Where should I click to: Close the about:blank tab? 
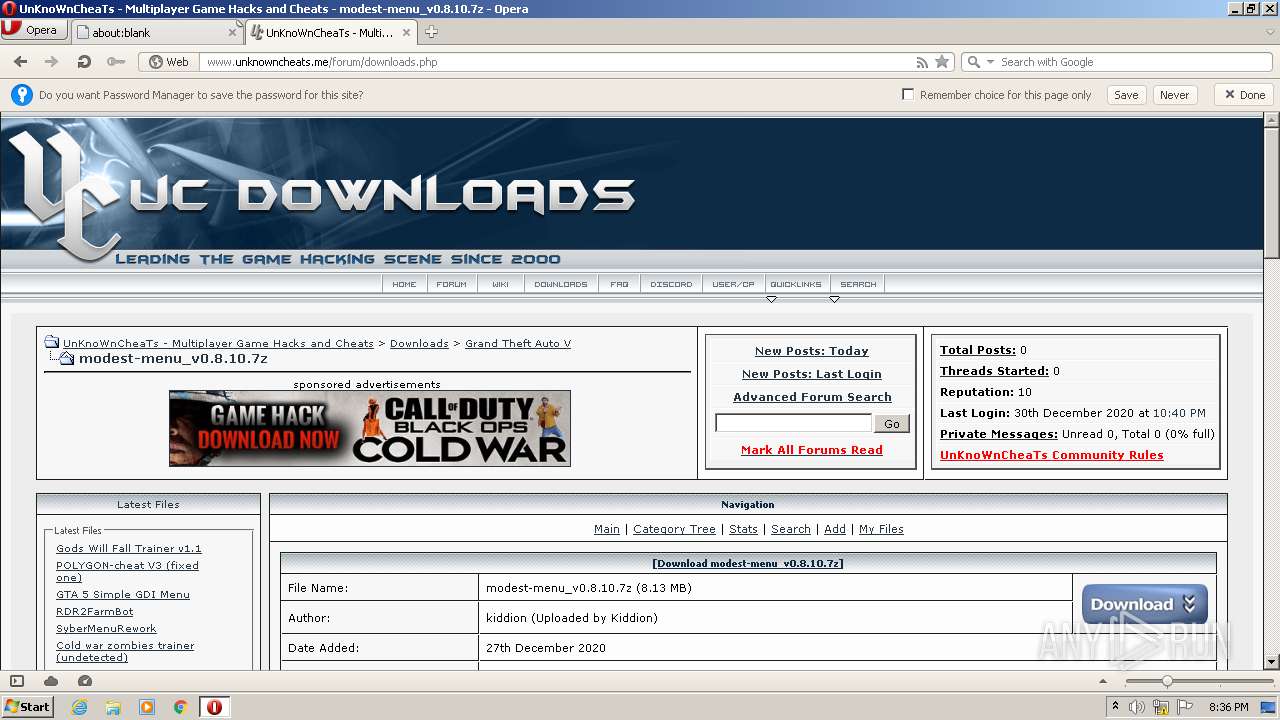point(232,32)
